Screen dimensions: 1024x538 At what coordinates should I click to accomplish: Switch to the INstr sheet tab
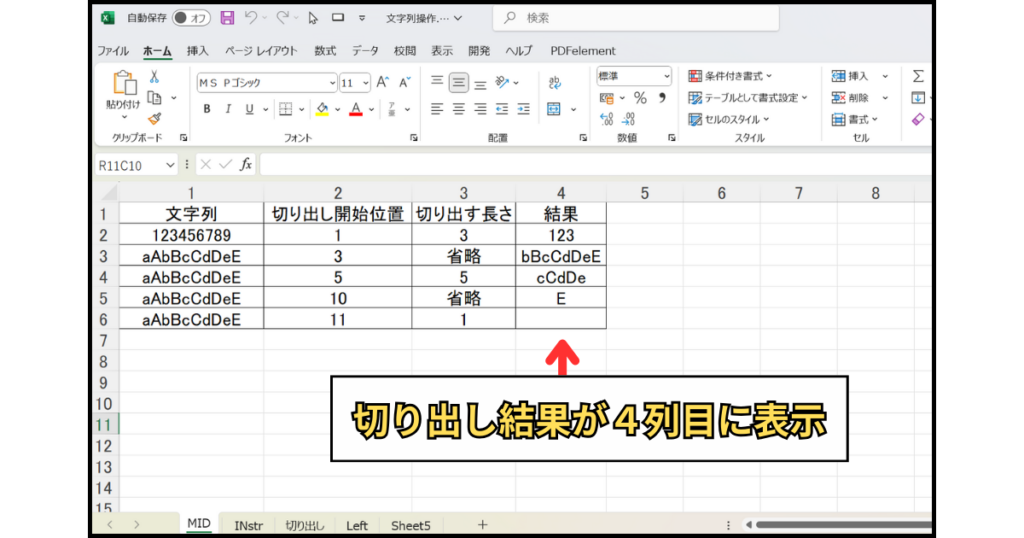(x=249, y=525)
